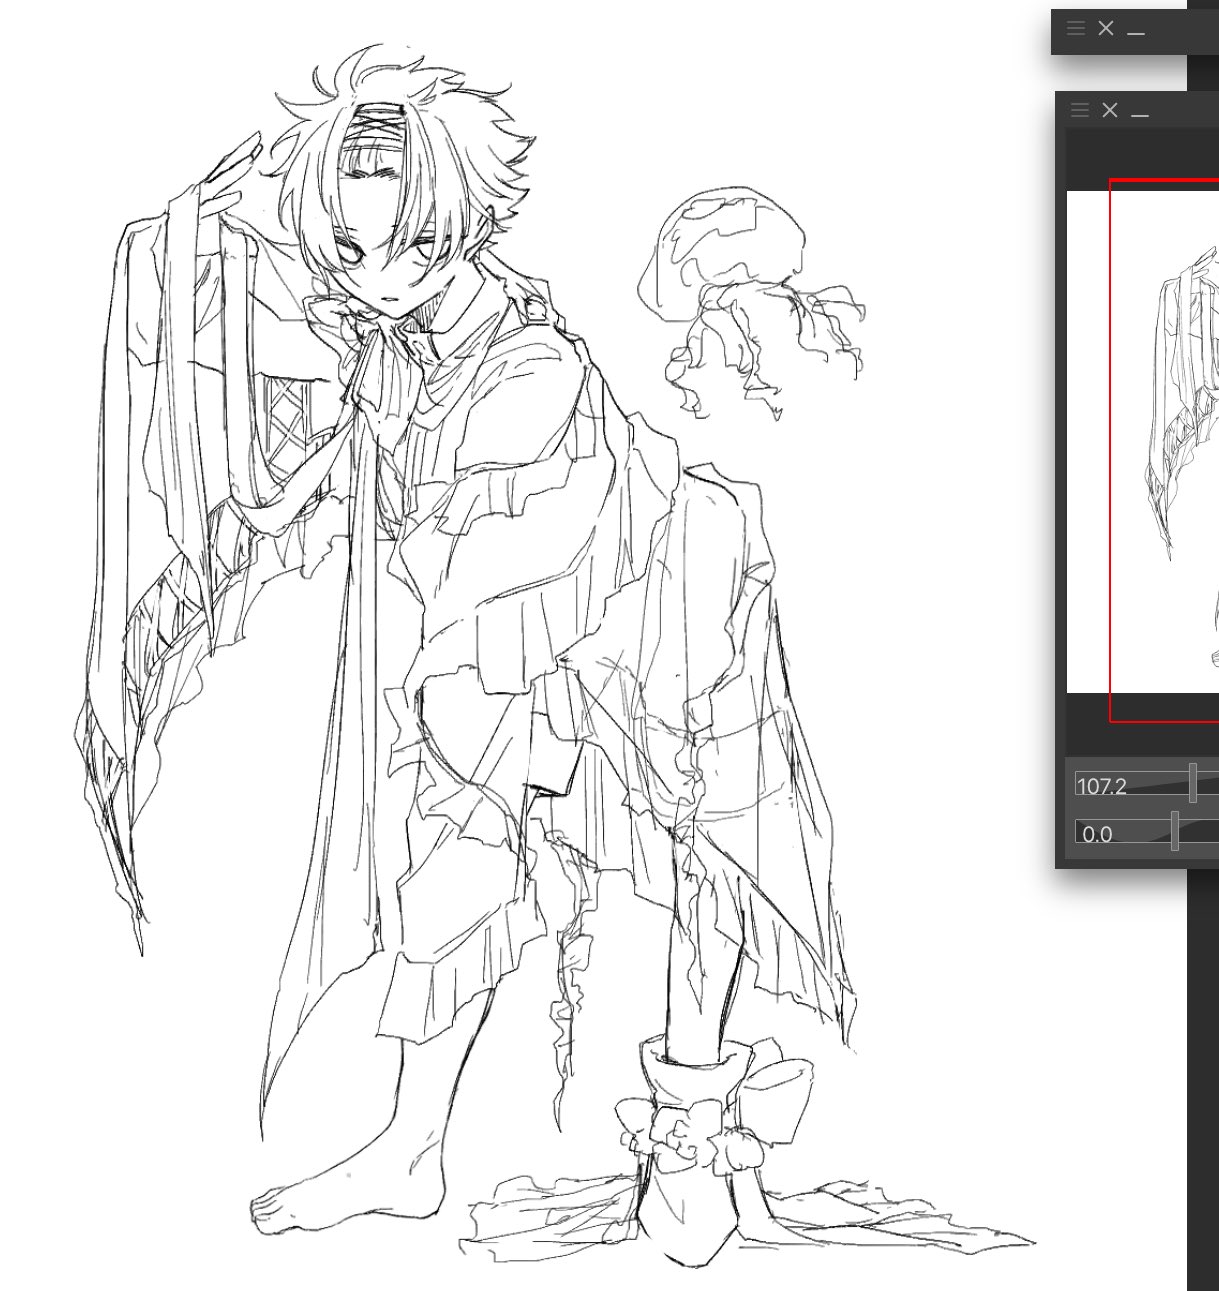Viewport: 1219px width, 1291px height.
Task: Click the rotation slider handle at 0.0
Action: (1175, 831)
